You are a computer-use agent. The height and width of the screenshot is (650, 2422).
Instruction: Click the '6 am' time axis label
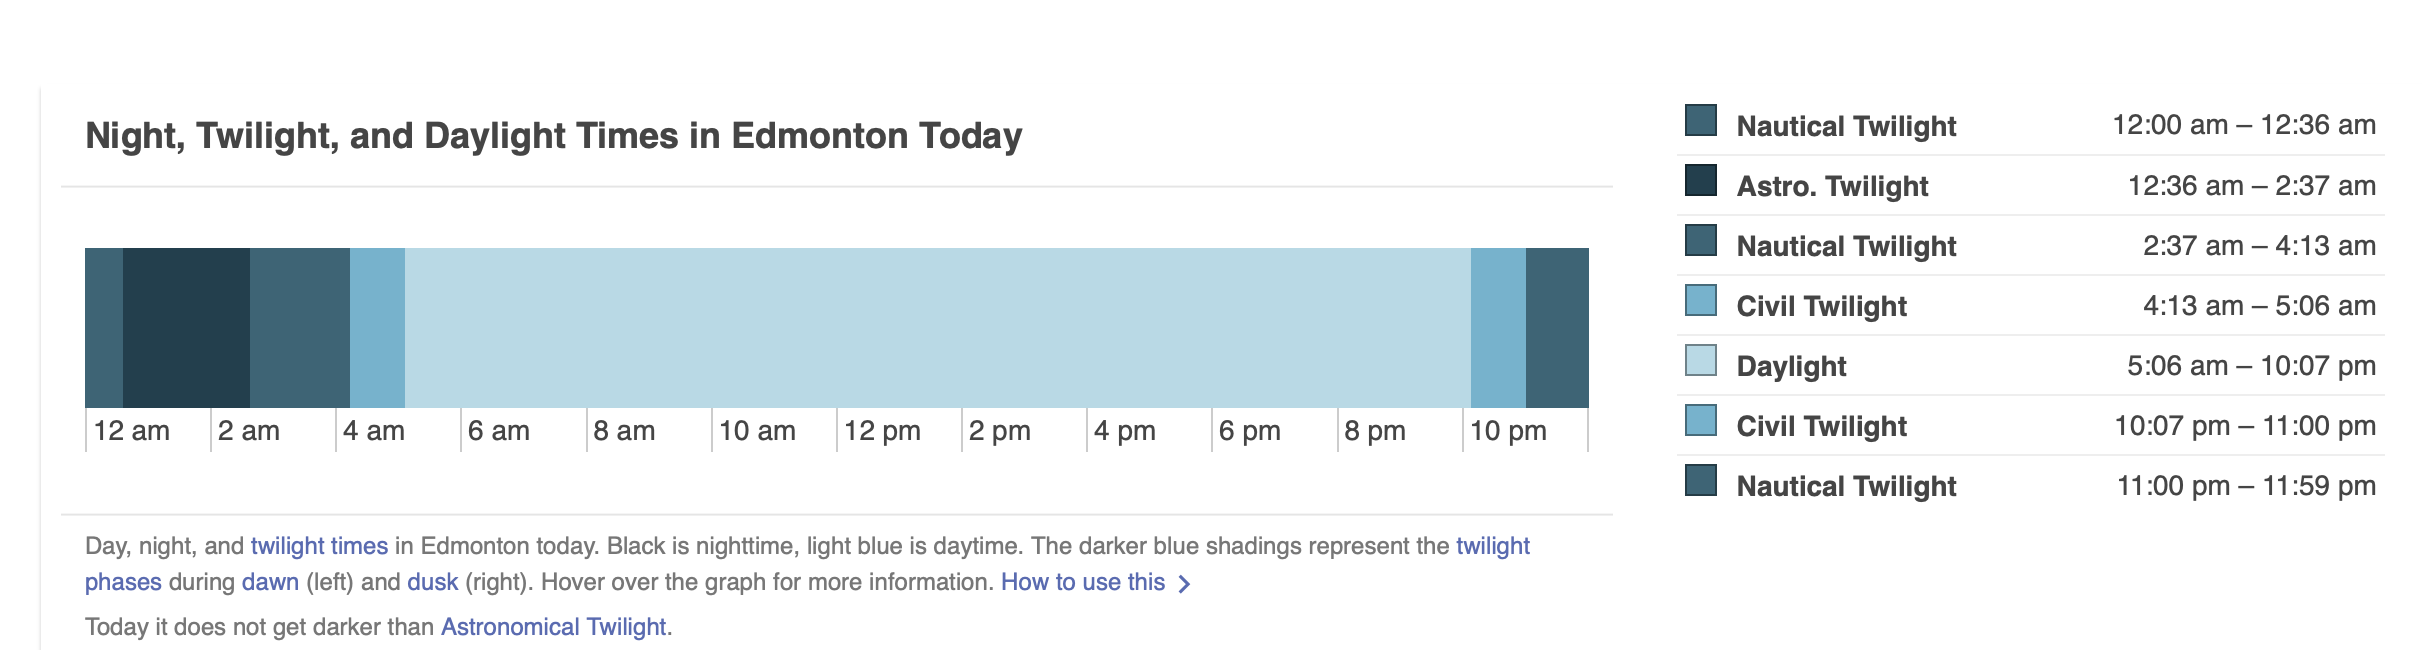tap(498, 431)
